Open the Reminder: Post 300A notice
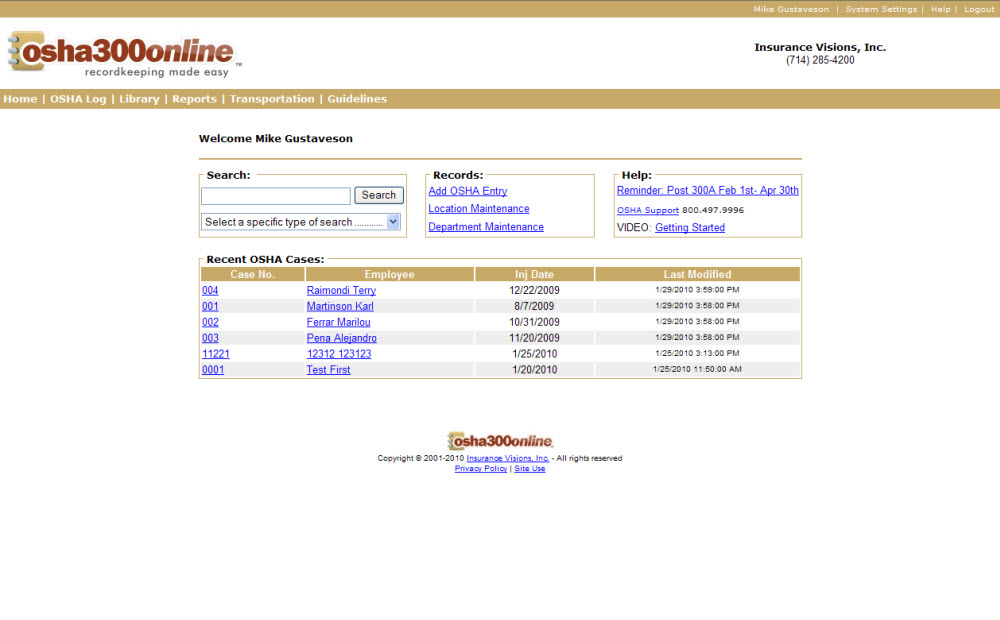This screenshot has height=620, width=1000. [707, 189]
